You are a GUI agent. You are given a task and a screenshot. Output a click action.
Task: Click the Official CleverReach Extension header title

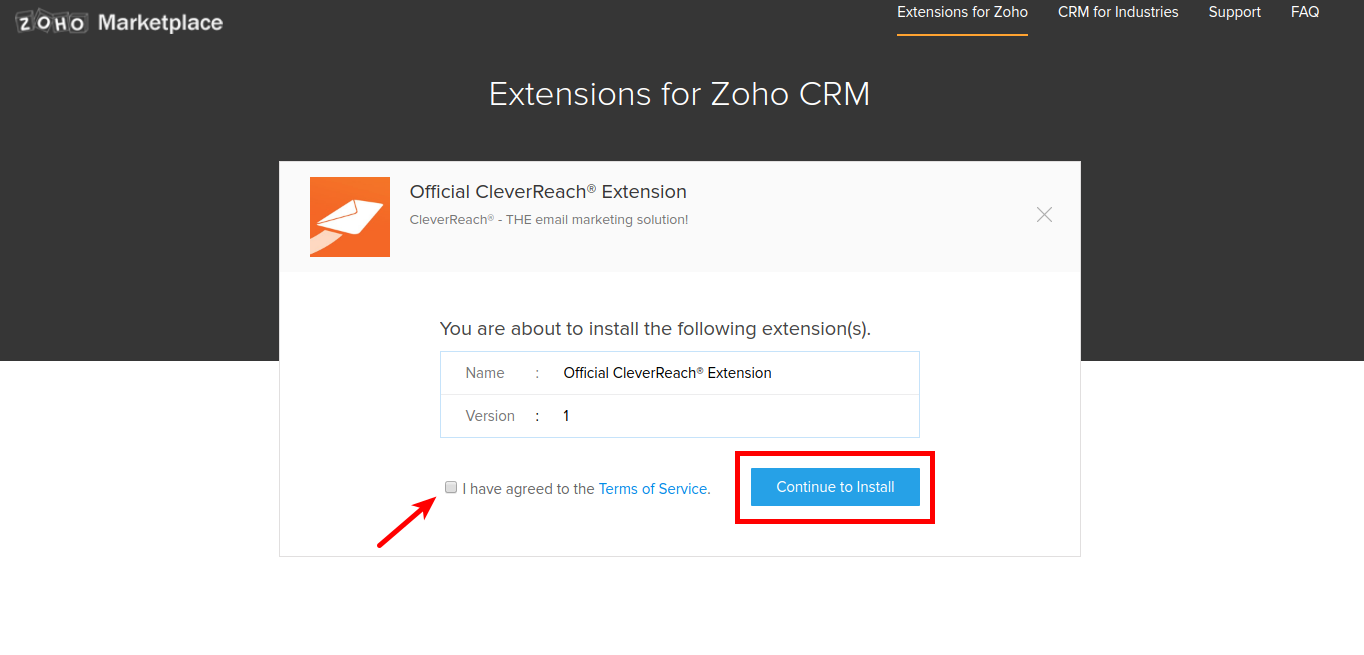[x=548, y=192]
